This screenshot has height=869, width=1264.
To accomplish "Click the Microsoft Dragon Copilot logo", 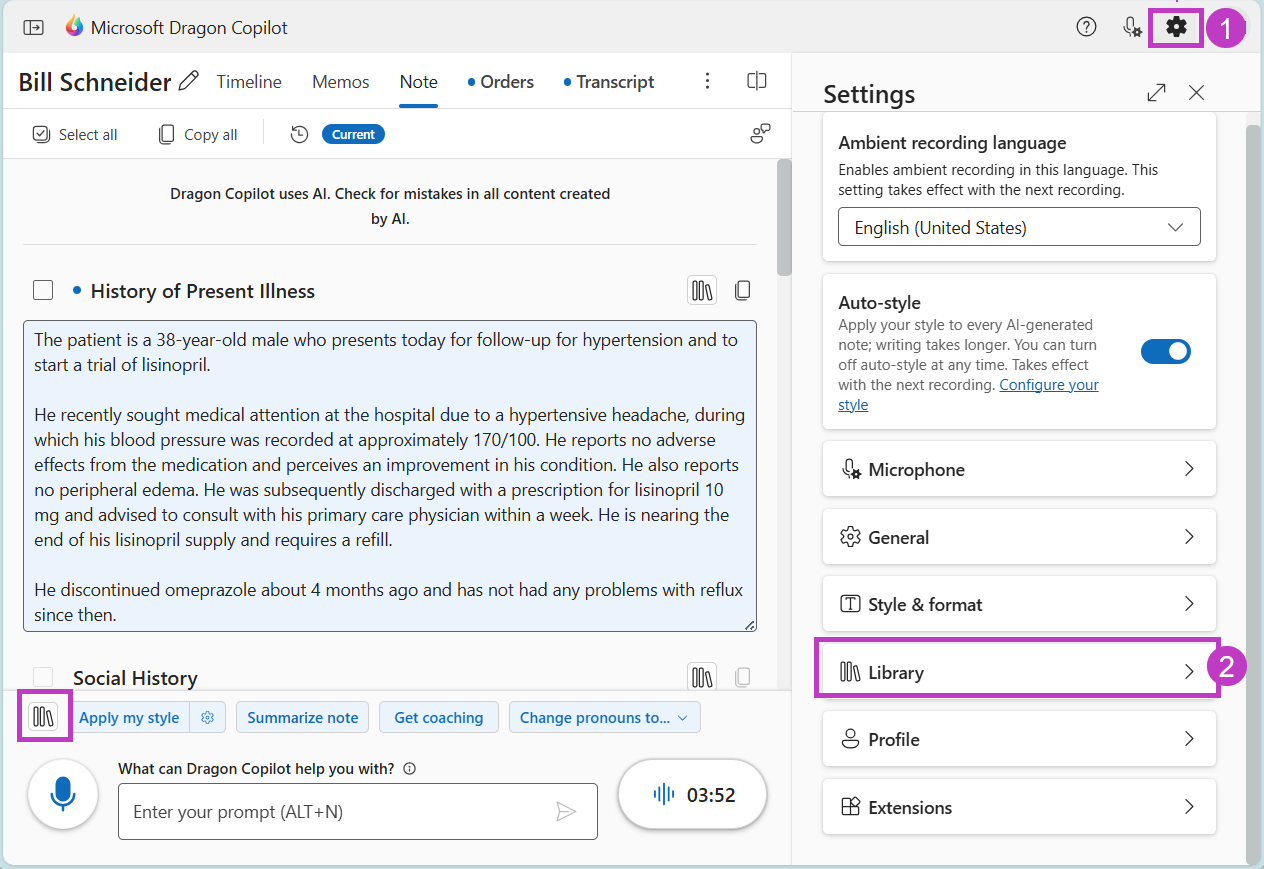I will point(75,27).
